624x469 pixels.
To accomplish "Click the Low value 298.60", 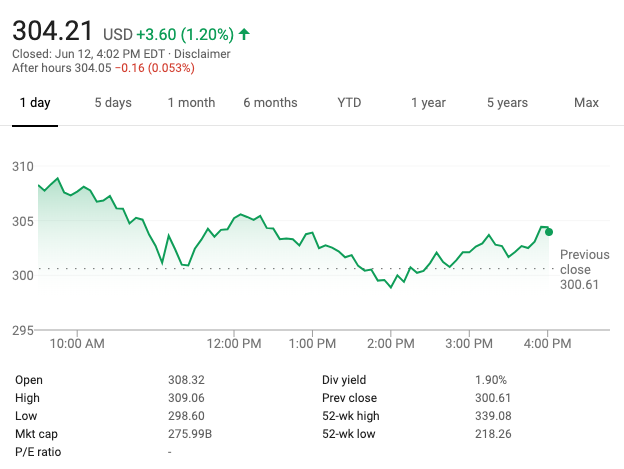I will tap(186, 416).
